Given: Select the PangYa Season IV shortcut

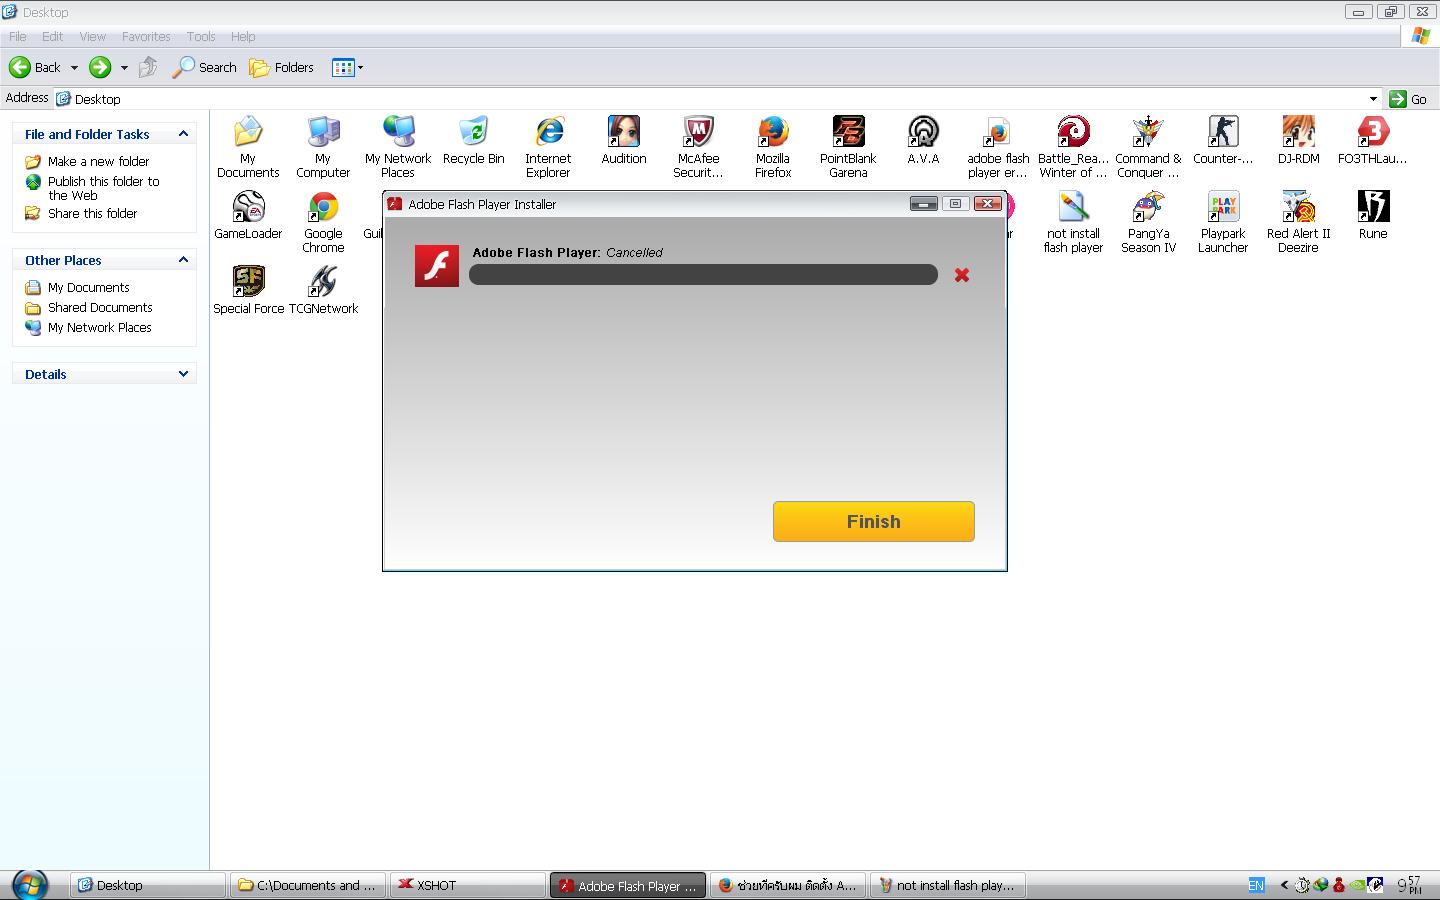Looking at the screenshot, I should pyautogui.click(x=1148, y=222).
